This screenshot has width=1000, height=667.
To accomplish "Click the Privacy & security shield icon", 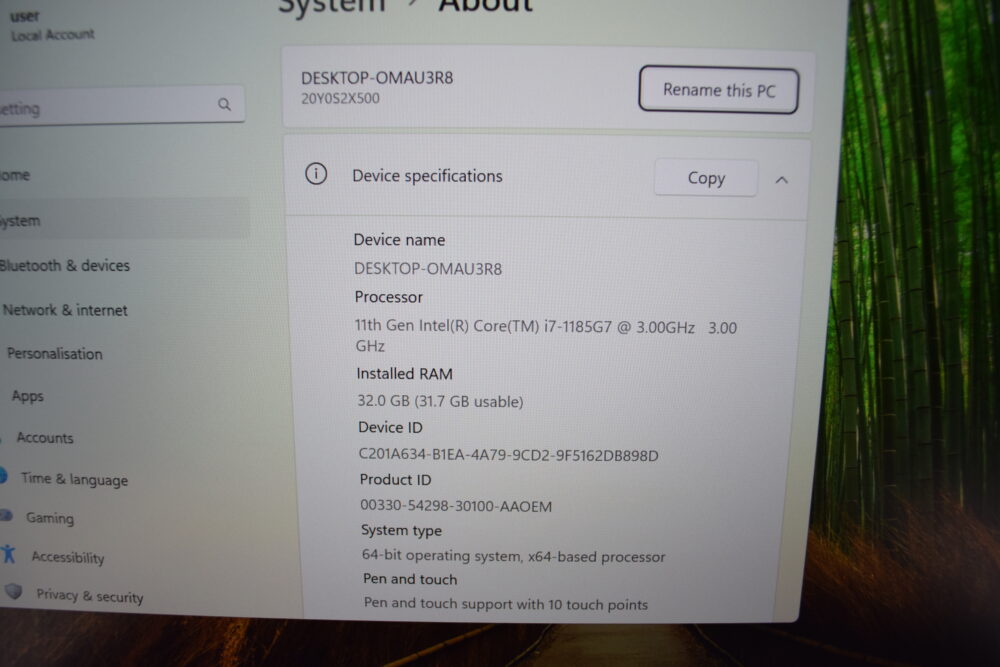I will click(x=13, y=591).
